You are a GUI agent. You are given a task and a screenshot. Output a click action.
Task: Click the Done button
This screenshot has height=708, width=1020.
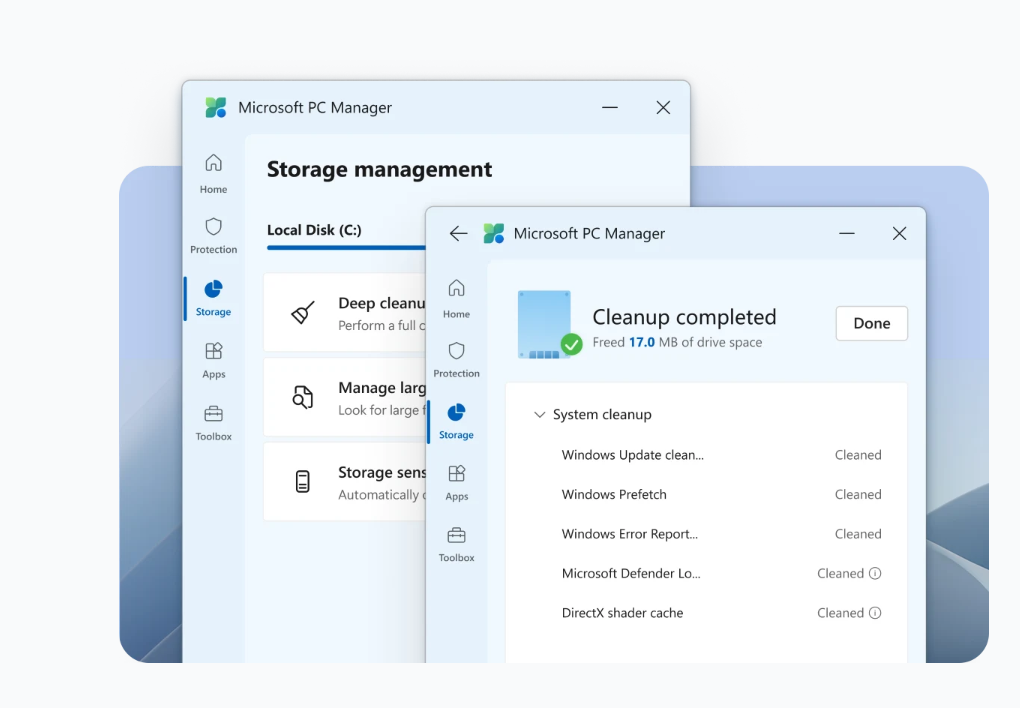(872, 323)
